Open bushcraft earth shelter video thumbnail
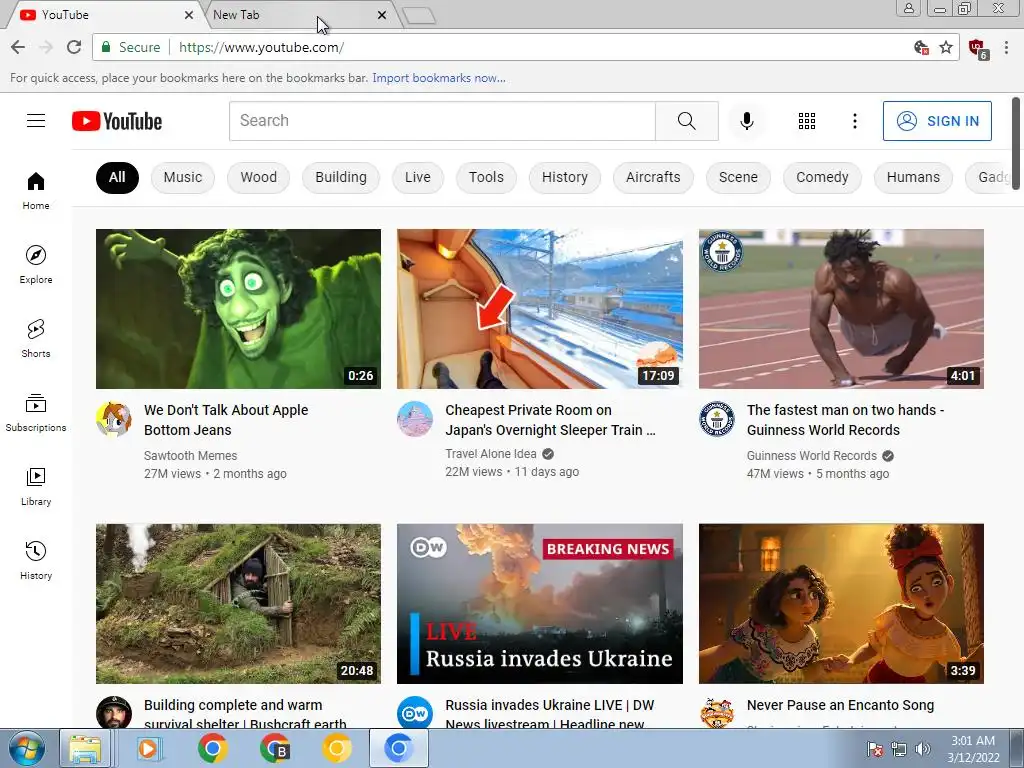The height and width of the screenshot is (768, 1024). pos(238,603)
